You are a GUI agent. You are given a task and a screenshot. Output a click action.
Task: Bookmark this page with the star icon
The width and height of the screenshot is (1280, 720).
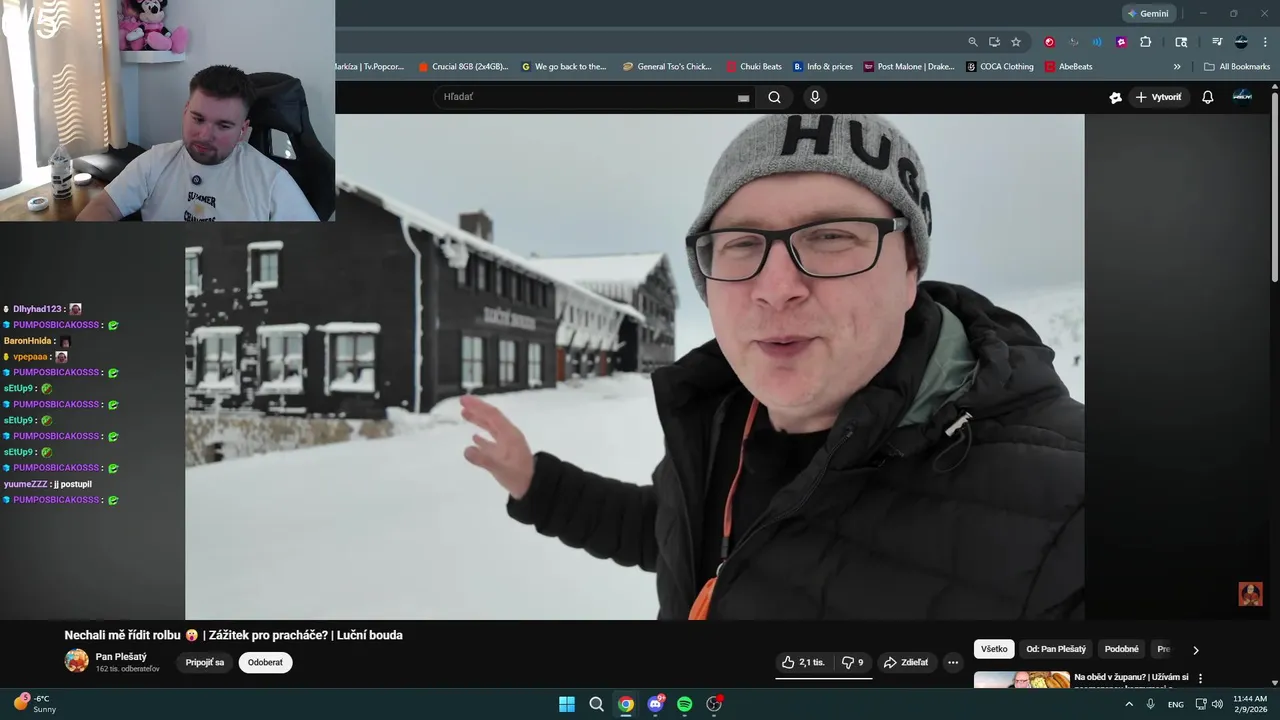coord(1016,42)
